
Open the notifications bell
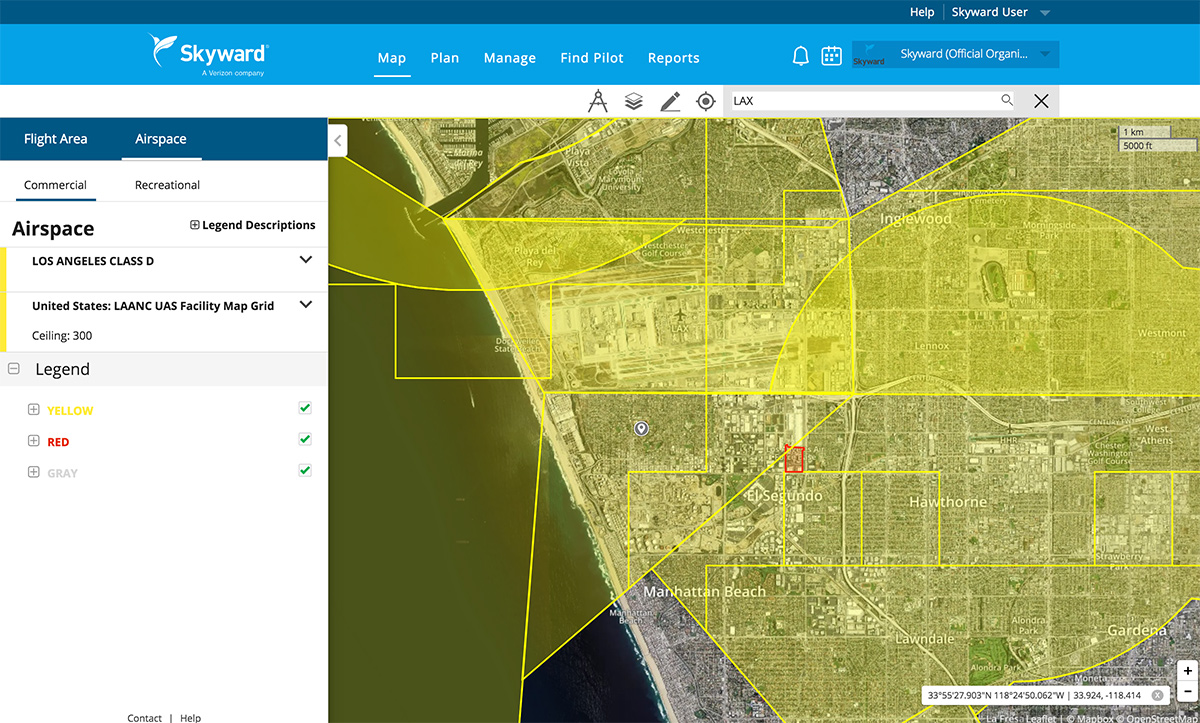(800, 56)
